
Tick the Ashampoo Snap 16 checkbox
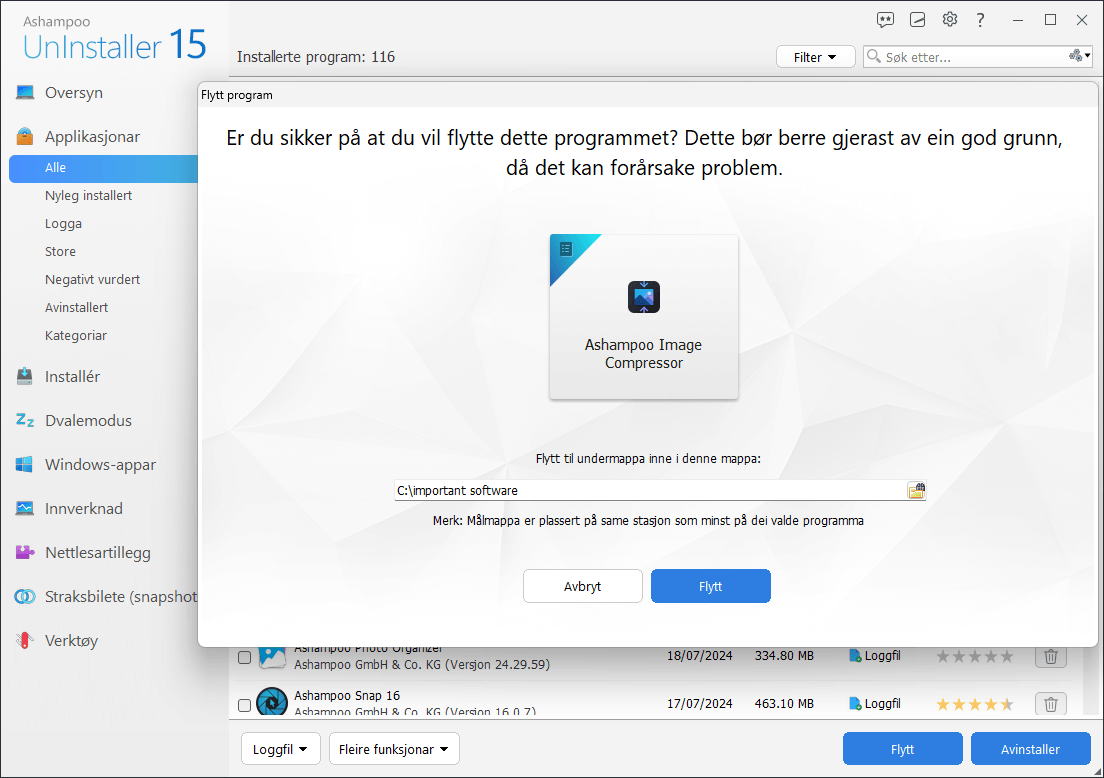pyautogui.click(x=244, y=705)
